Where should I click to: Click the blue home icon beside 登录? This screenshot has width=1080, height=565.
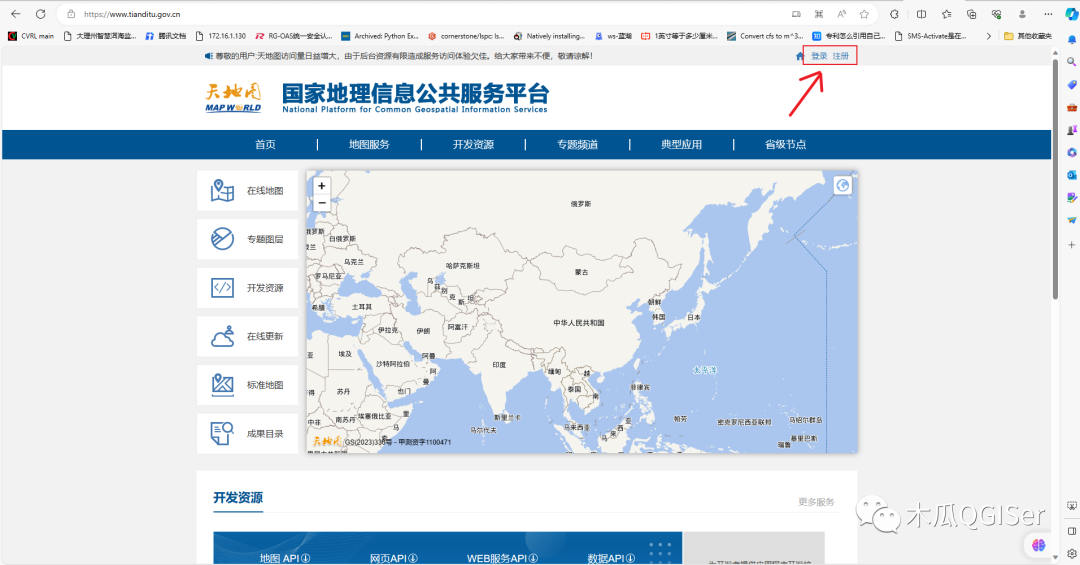[800, 56]
